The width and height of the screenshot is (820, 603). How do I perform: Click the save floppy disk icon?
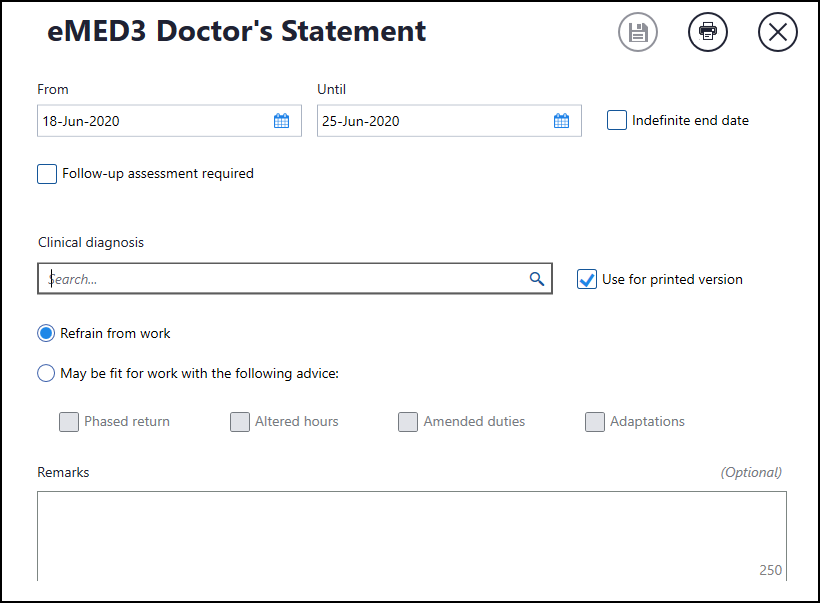[637, 32]
